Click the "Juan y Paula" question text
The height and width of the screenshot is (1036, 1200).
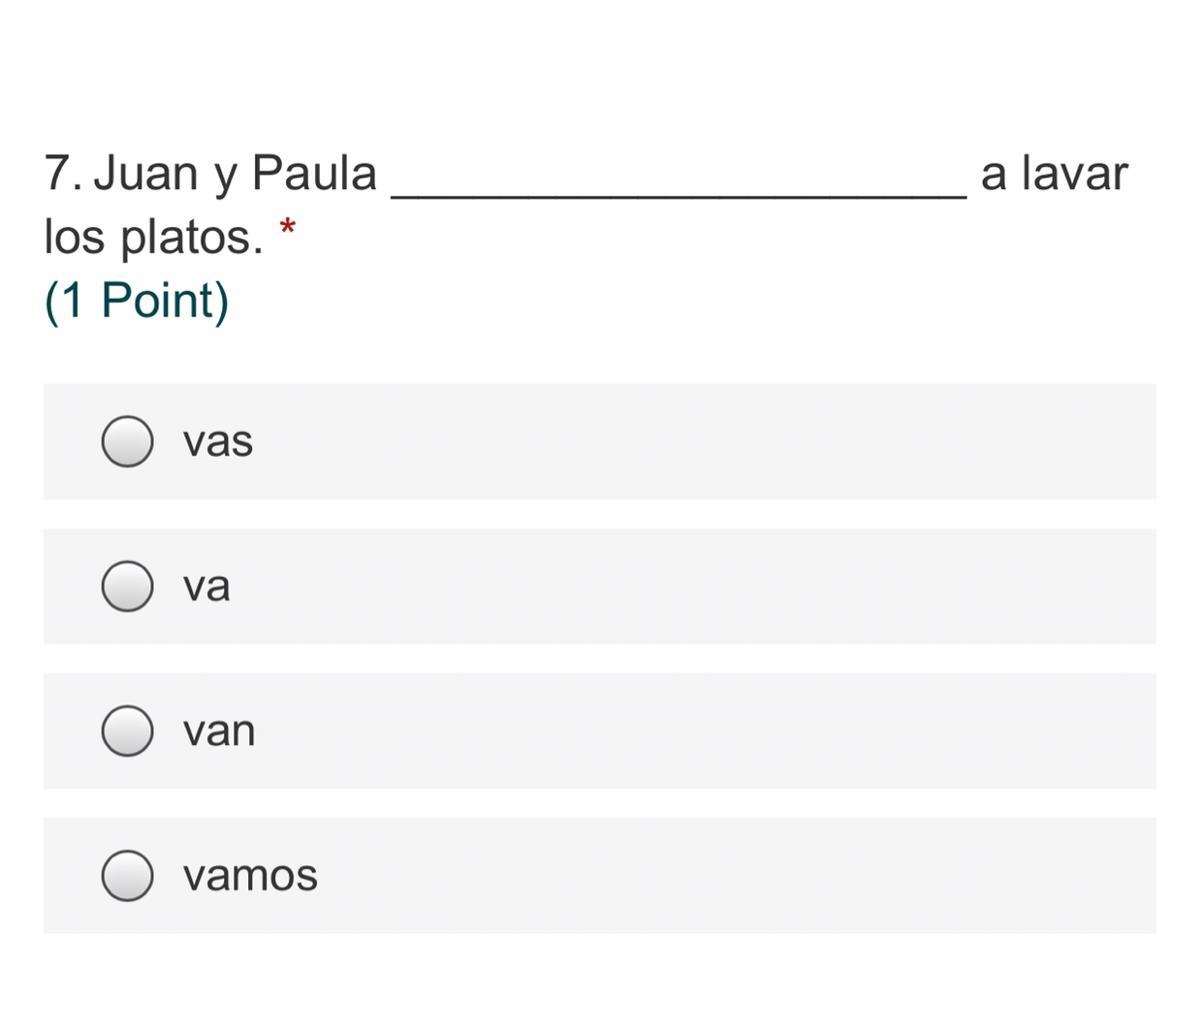click(235, 173)
